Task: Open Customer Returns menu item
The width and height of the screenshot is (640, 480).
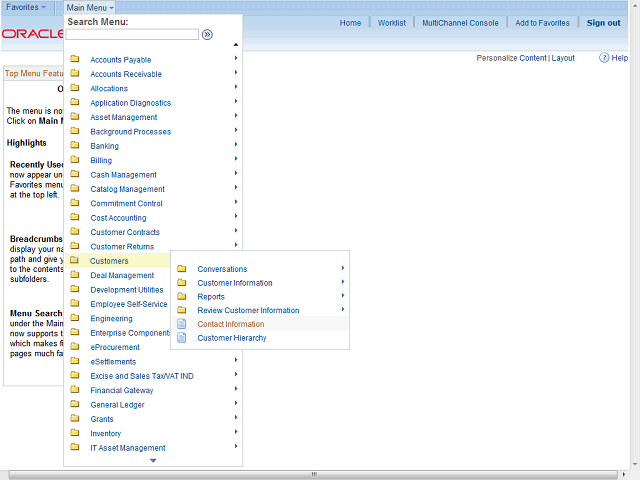Action: tap(122, 247)
